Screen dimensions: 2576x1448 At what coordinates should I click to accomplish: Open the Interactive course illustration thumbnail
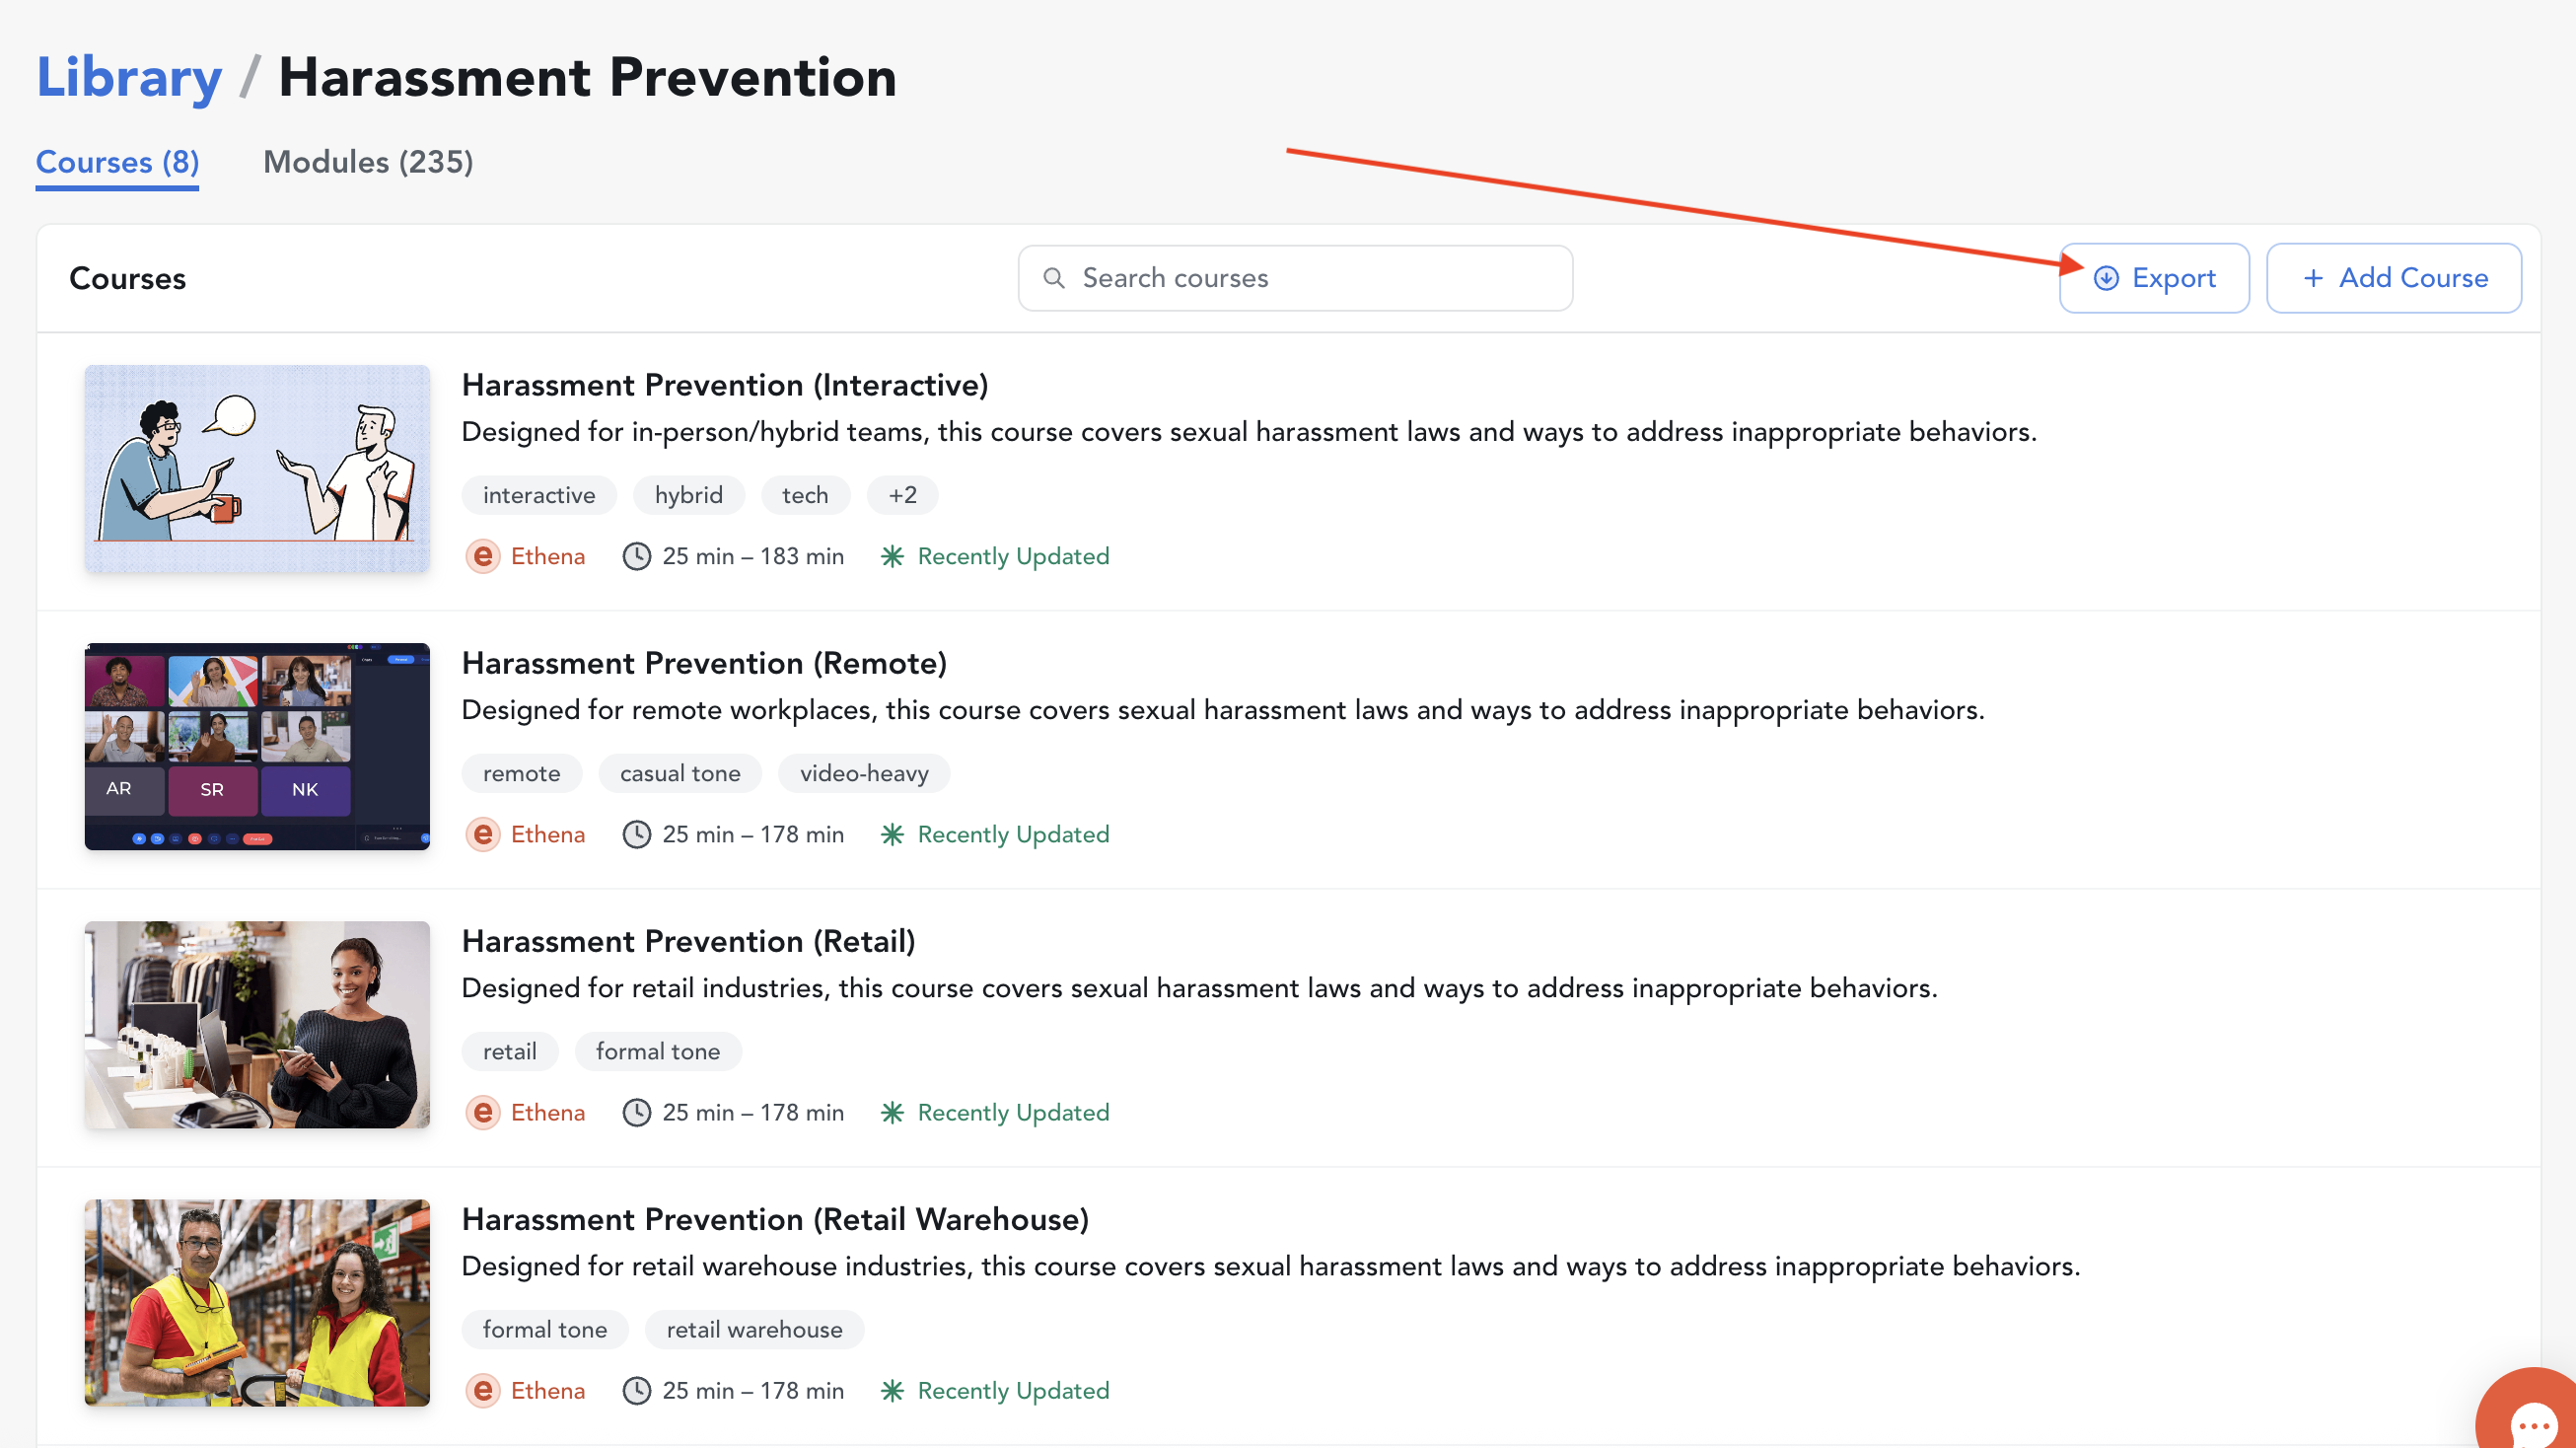coord(257,469)
